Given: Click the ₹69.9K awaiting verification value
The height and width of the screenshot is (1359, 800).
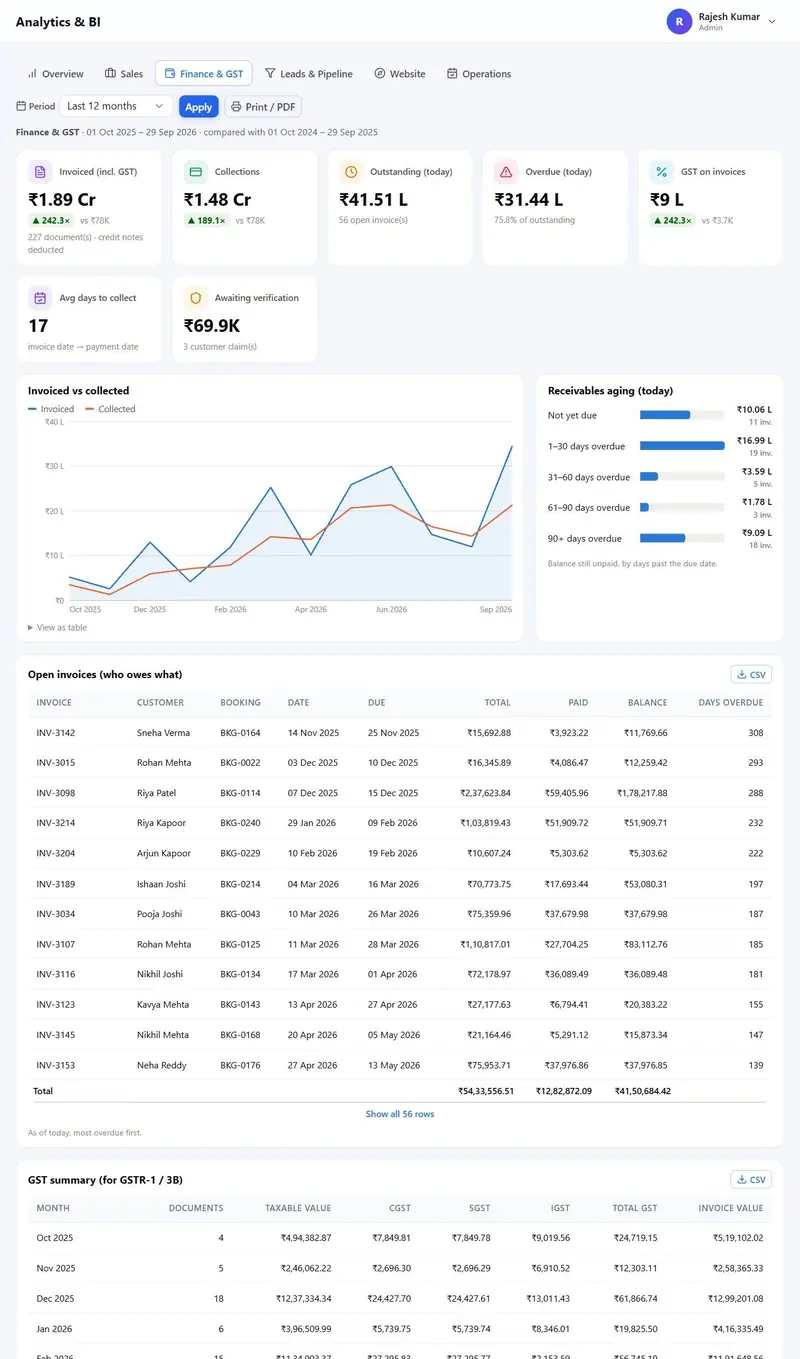Looking at the screenshot, I should pos(212,325).
